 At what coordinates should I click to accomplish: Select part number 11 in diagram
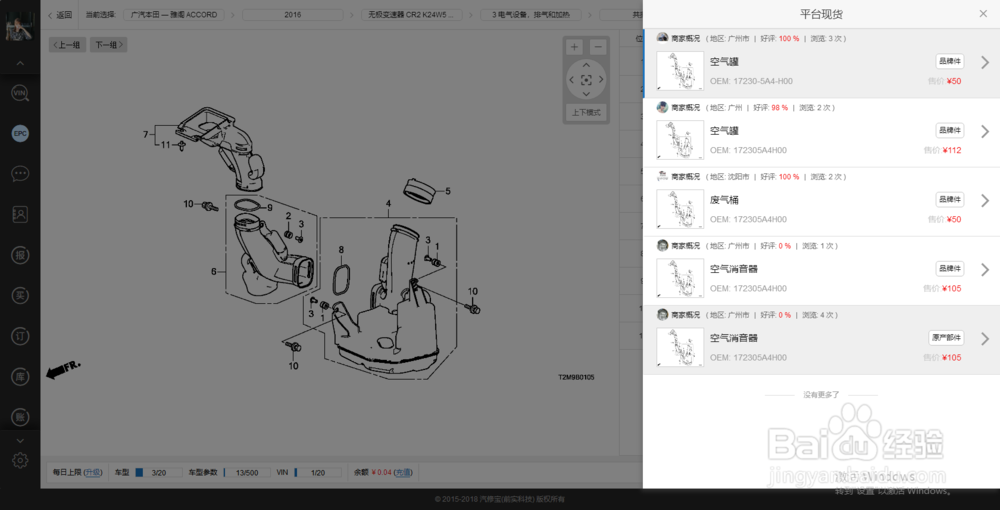[x=165, y=145]
